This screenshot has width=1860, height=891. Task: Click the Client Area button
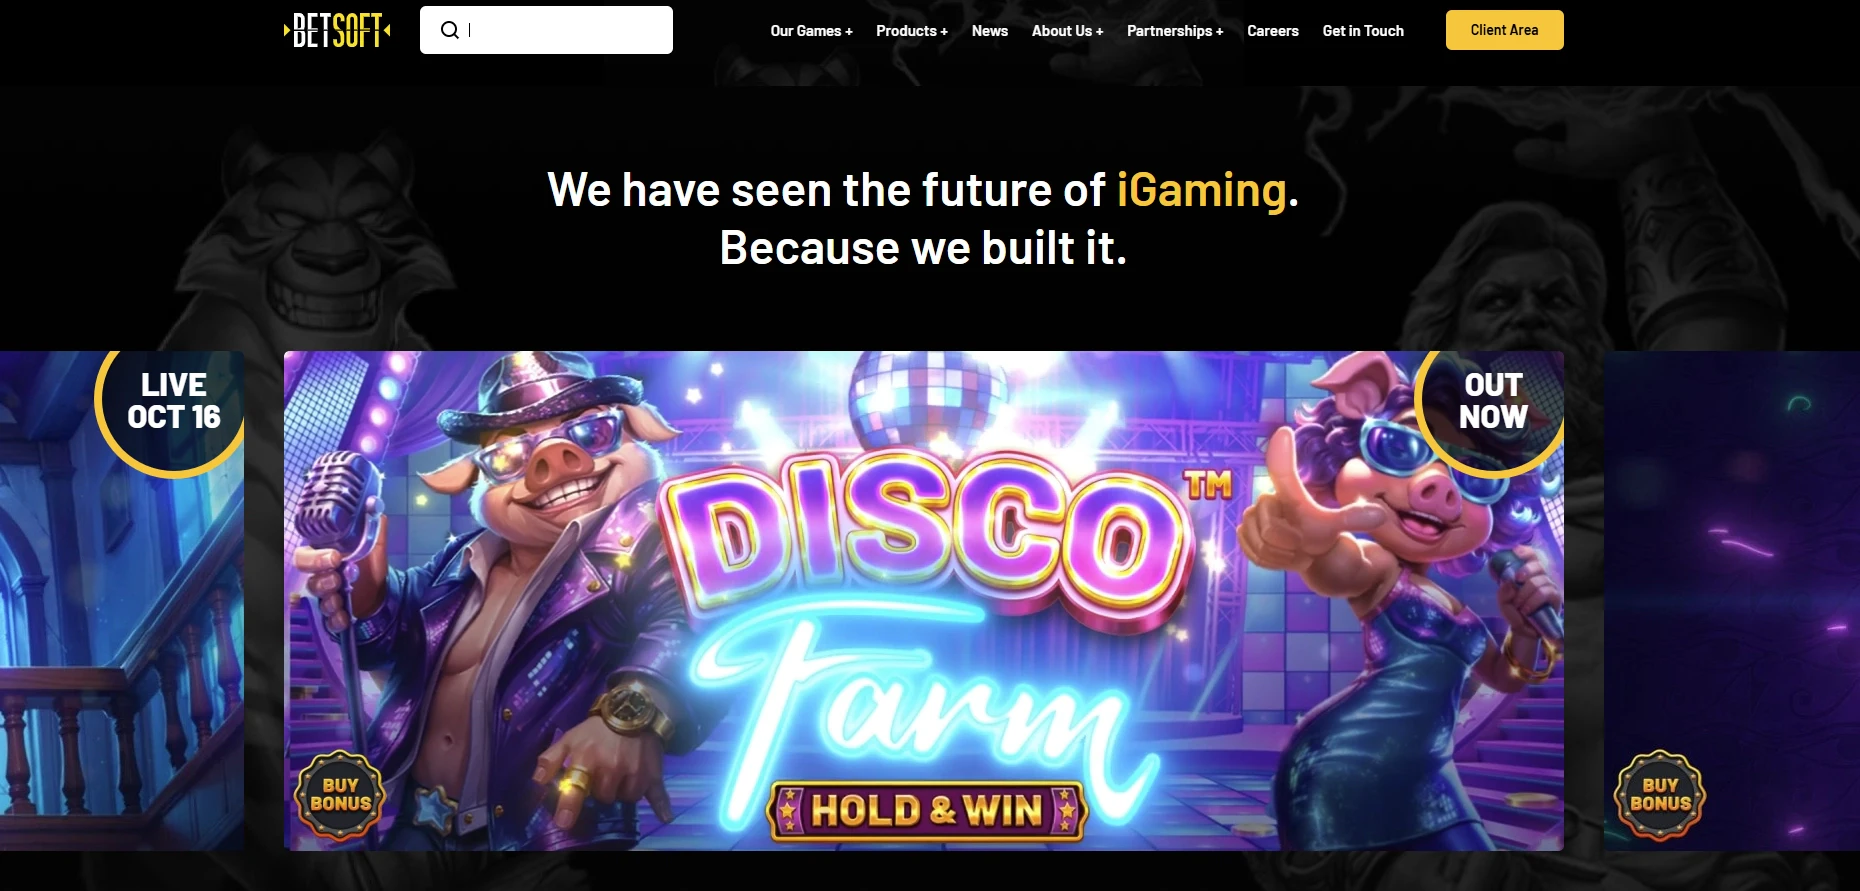click(x=1504, y=30)
